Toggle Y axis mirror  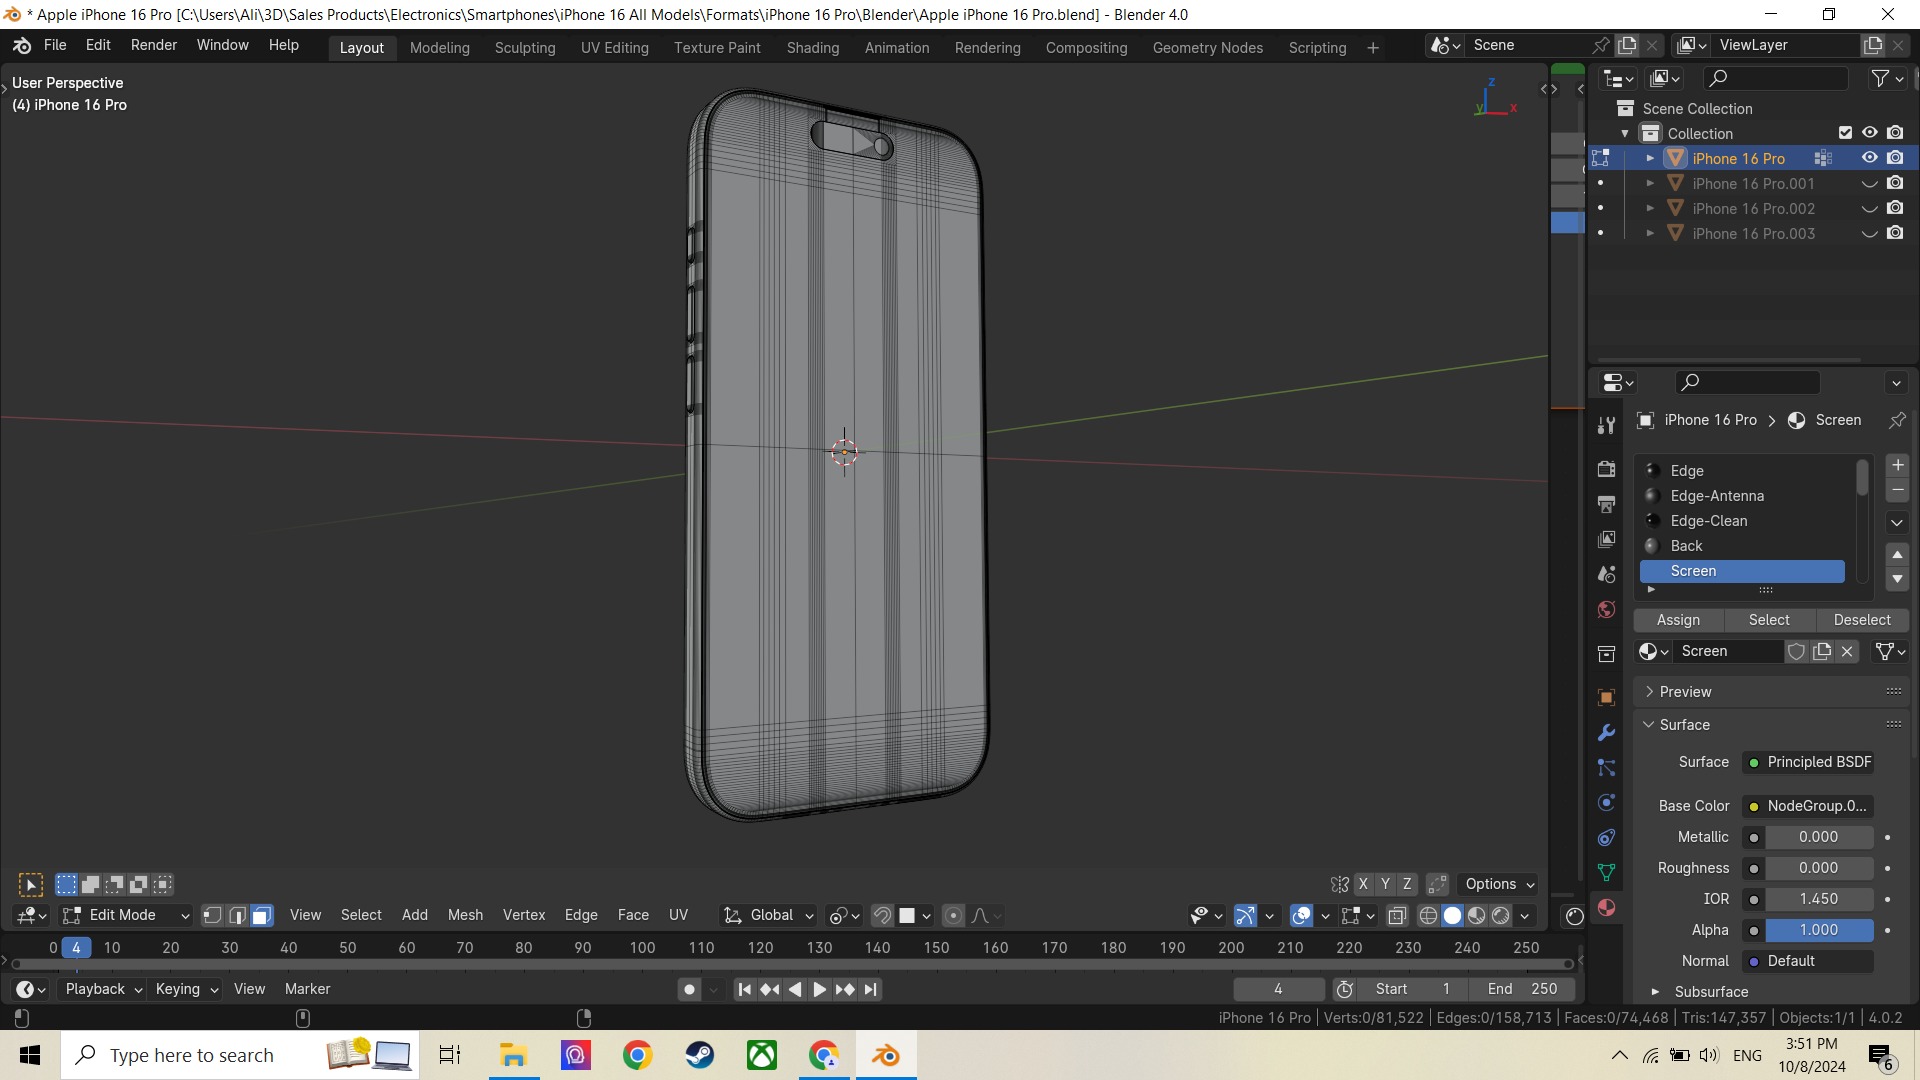[x=1385, y=884]
